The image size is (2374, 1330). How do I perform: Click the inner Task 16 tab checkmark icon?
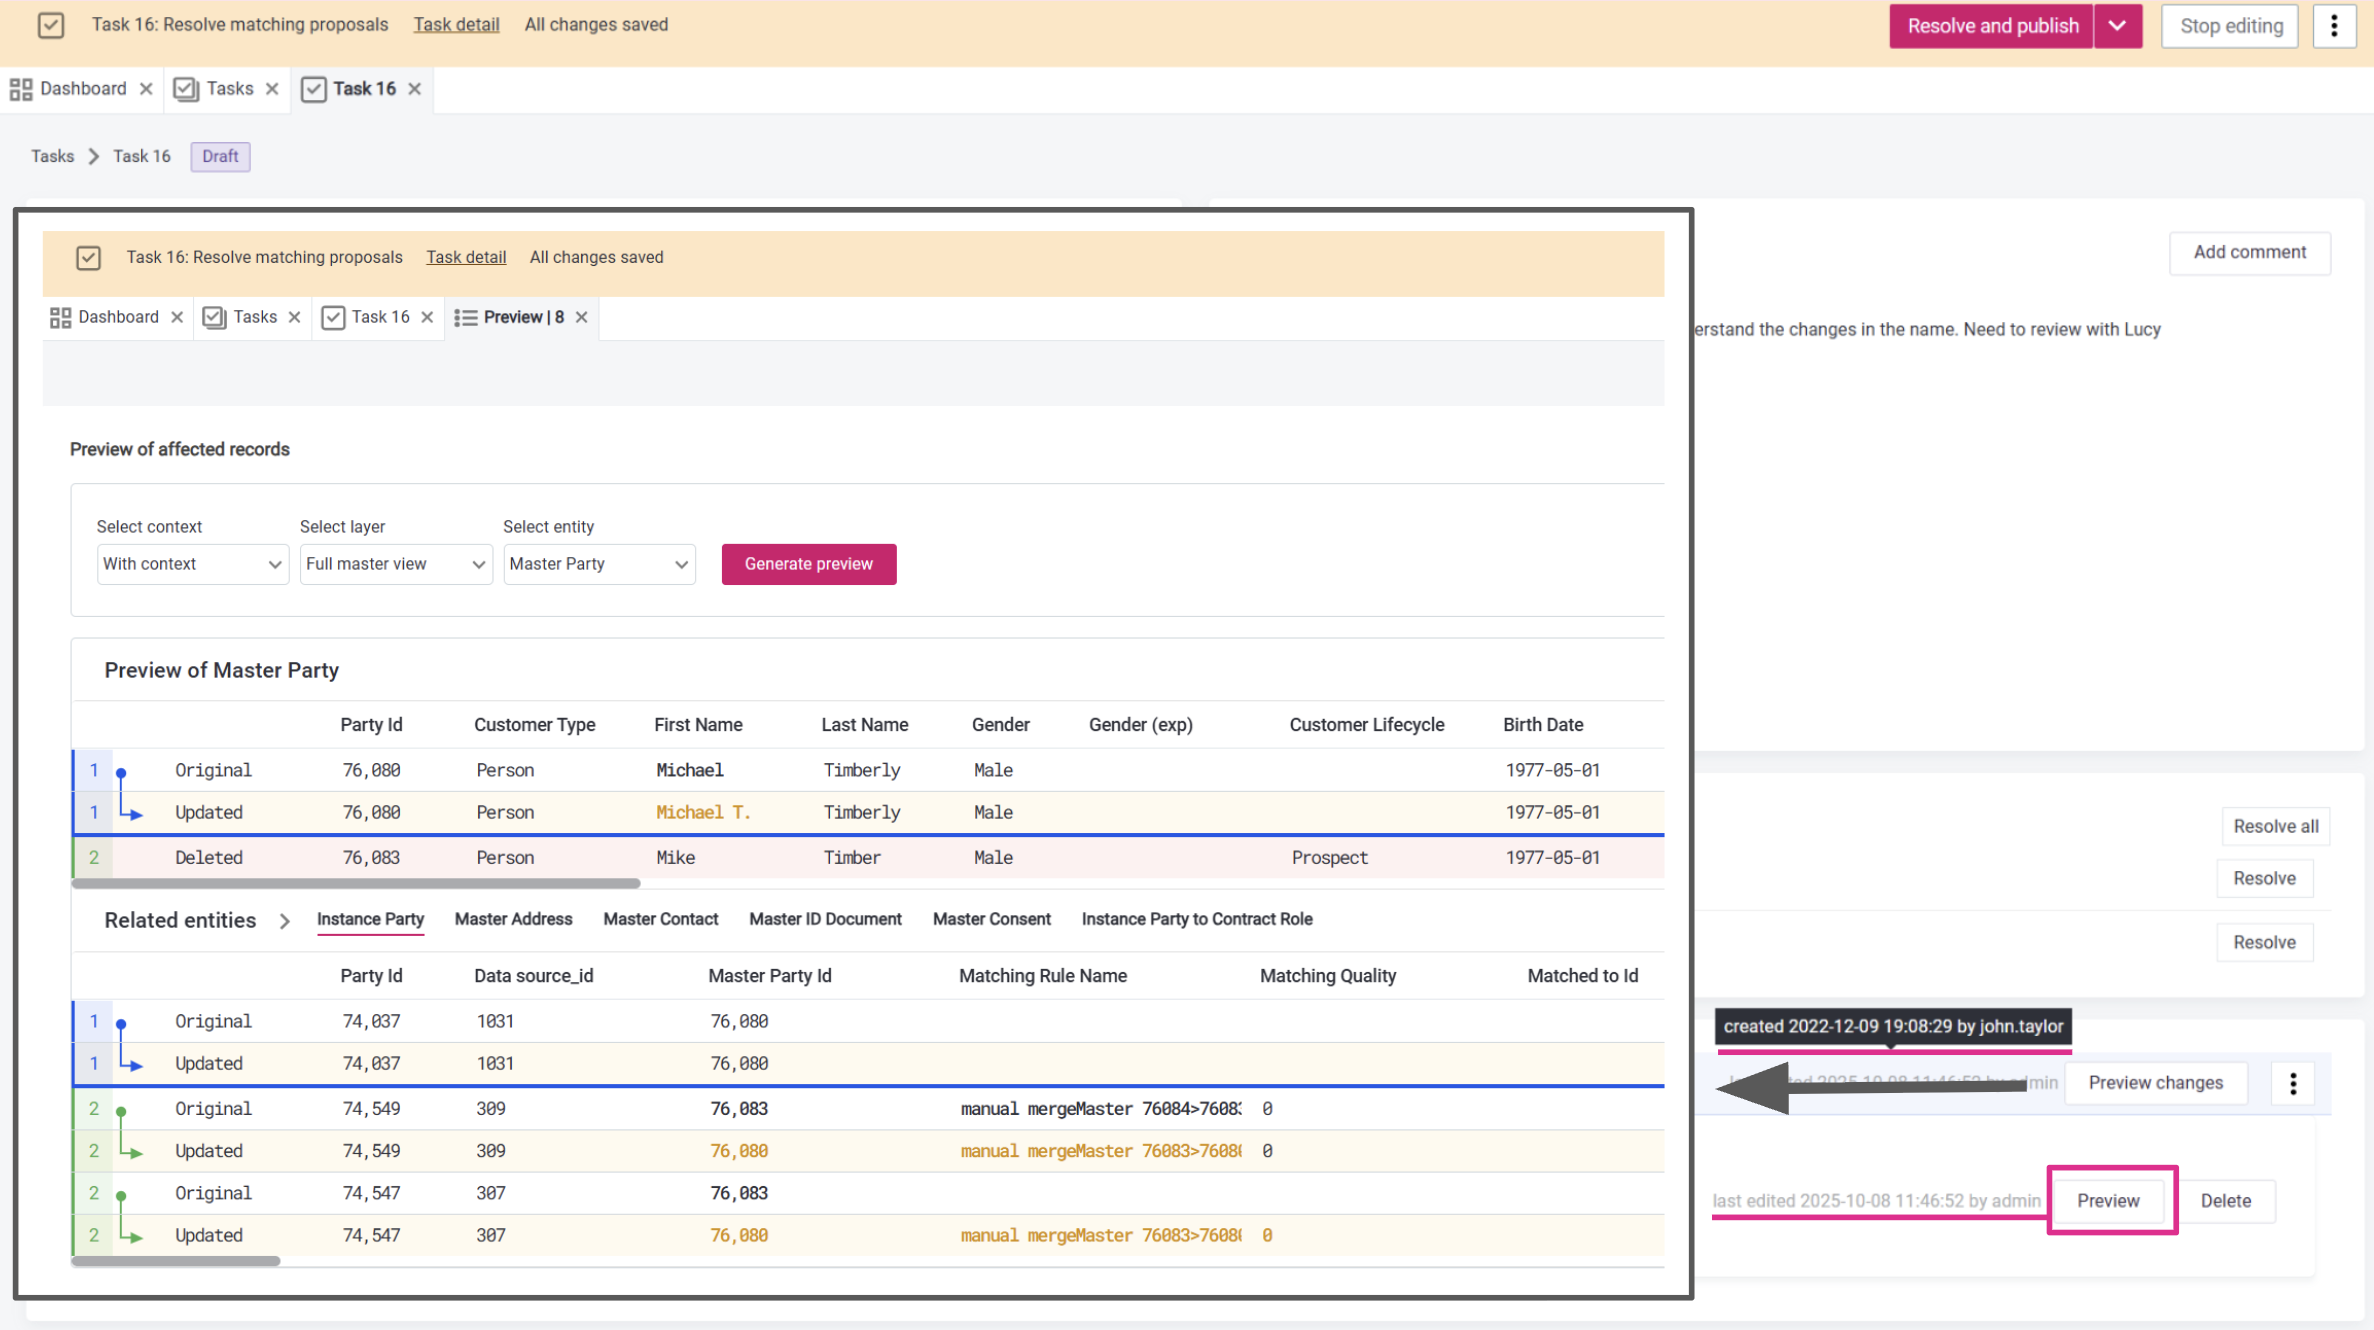pos(333,318)
